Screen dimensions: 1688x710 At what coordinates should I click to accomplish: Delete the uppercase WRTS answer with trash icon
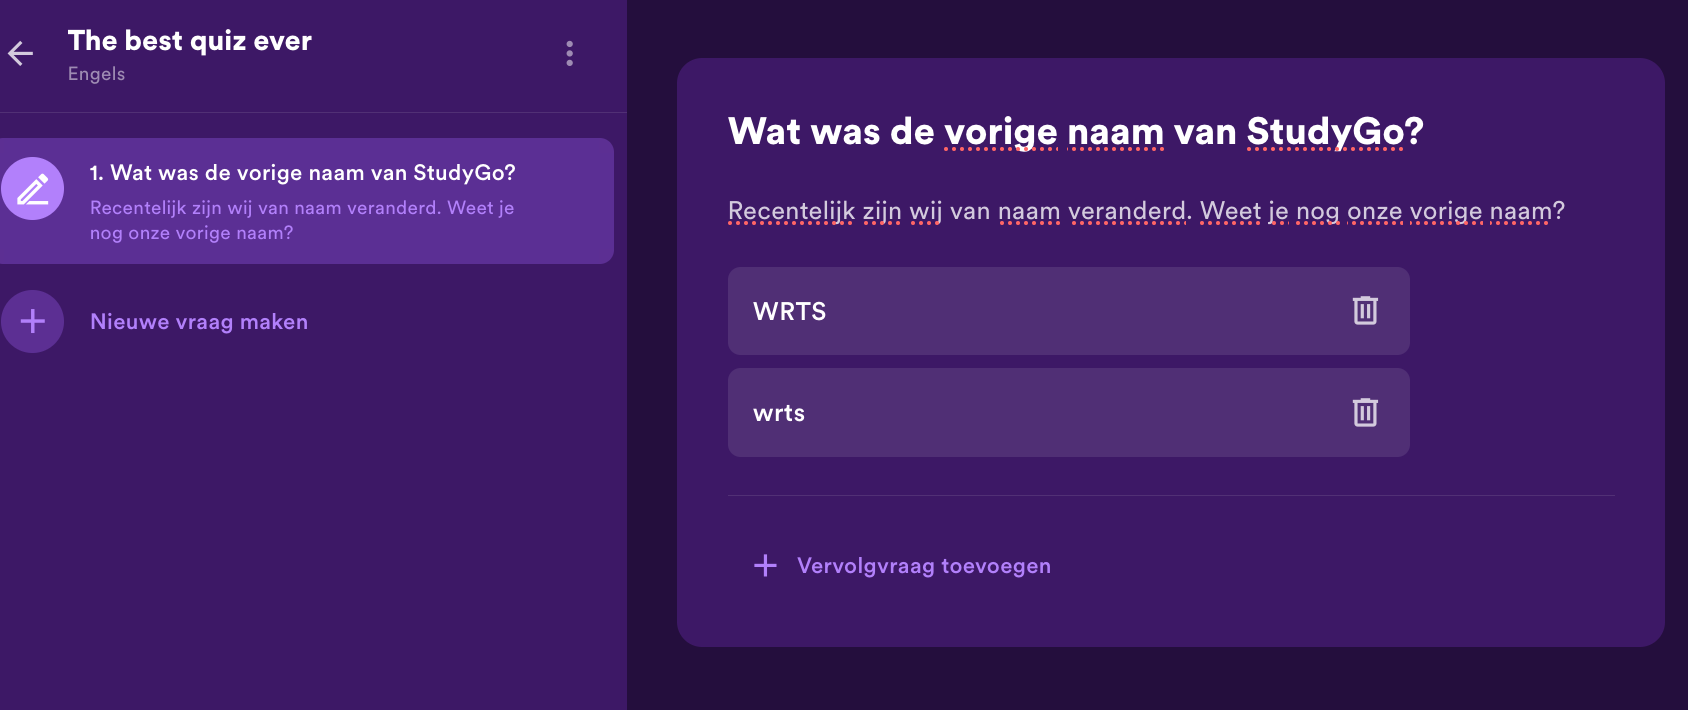1365,310
